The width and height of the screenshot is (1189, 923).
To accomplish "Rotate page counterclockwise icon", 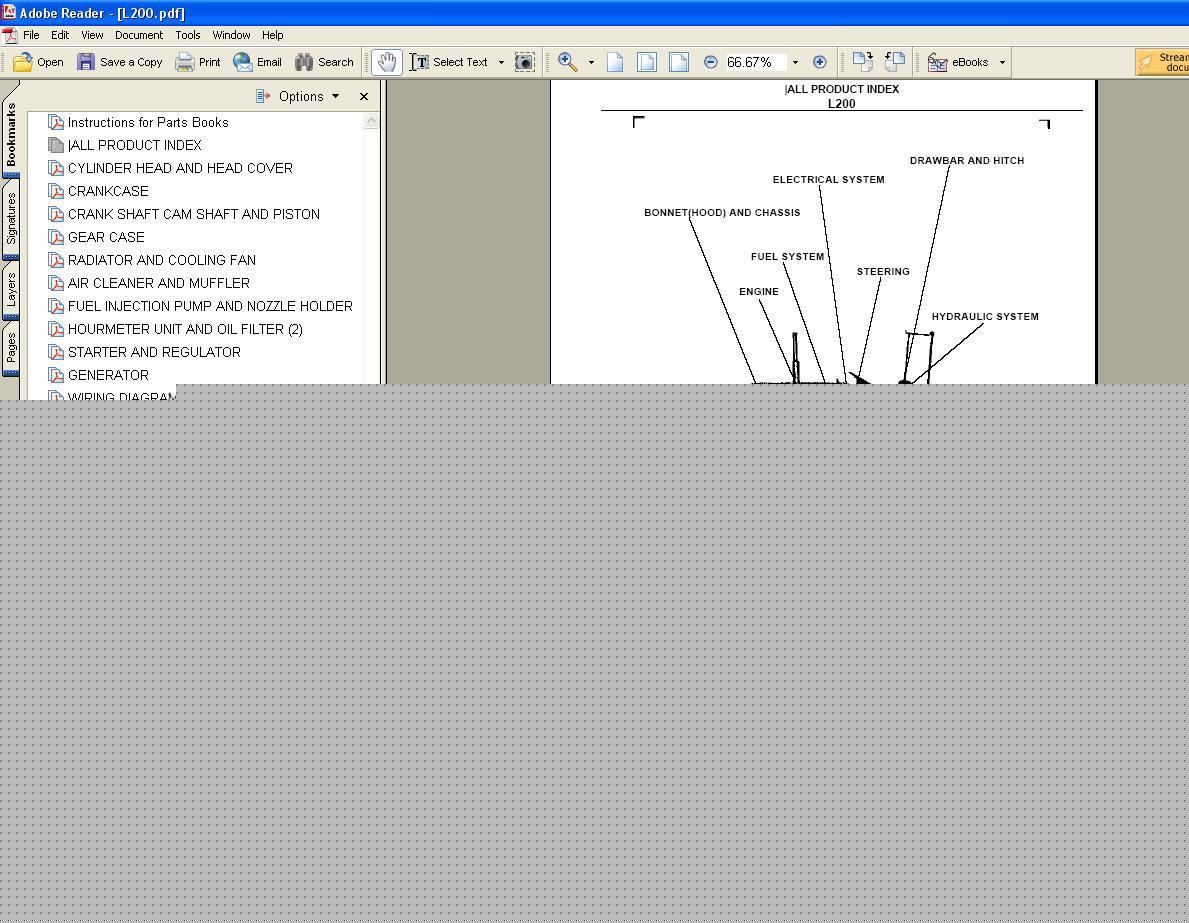I will pos(895,62).
